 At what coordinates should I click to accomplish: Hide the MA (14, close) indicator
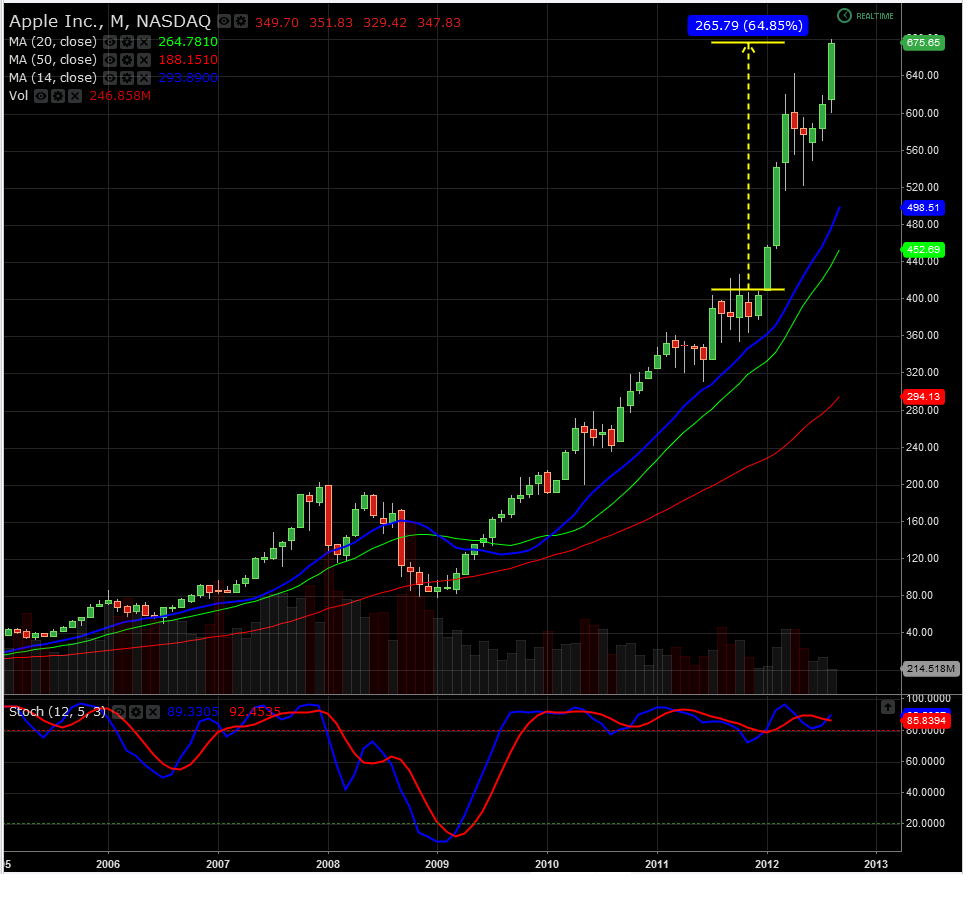click(109, 78)
